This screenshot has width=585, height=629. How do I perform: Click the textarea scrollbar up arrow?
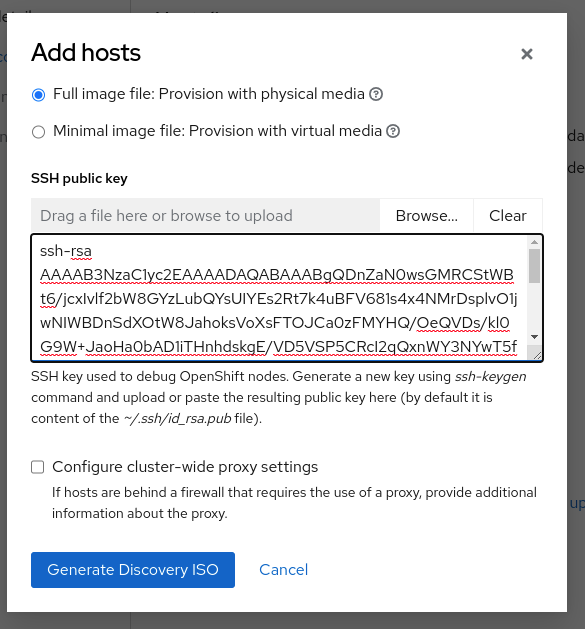[534, 242]
